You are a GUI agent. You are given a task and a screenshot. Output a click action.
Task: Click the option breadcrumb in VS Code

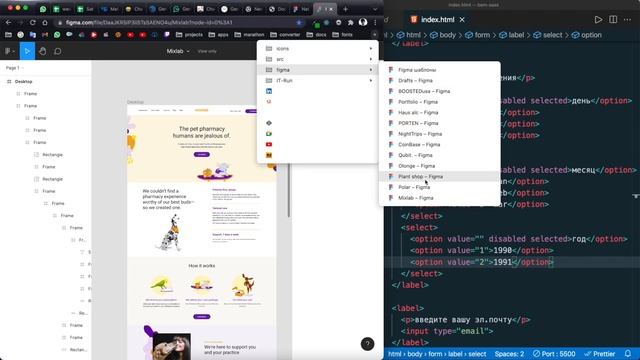tap(587, 35)
